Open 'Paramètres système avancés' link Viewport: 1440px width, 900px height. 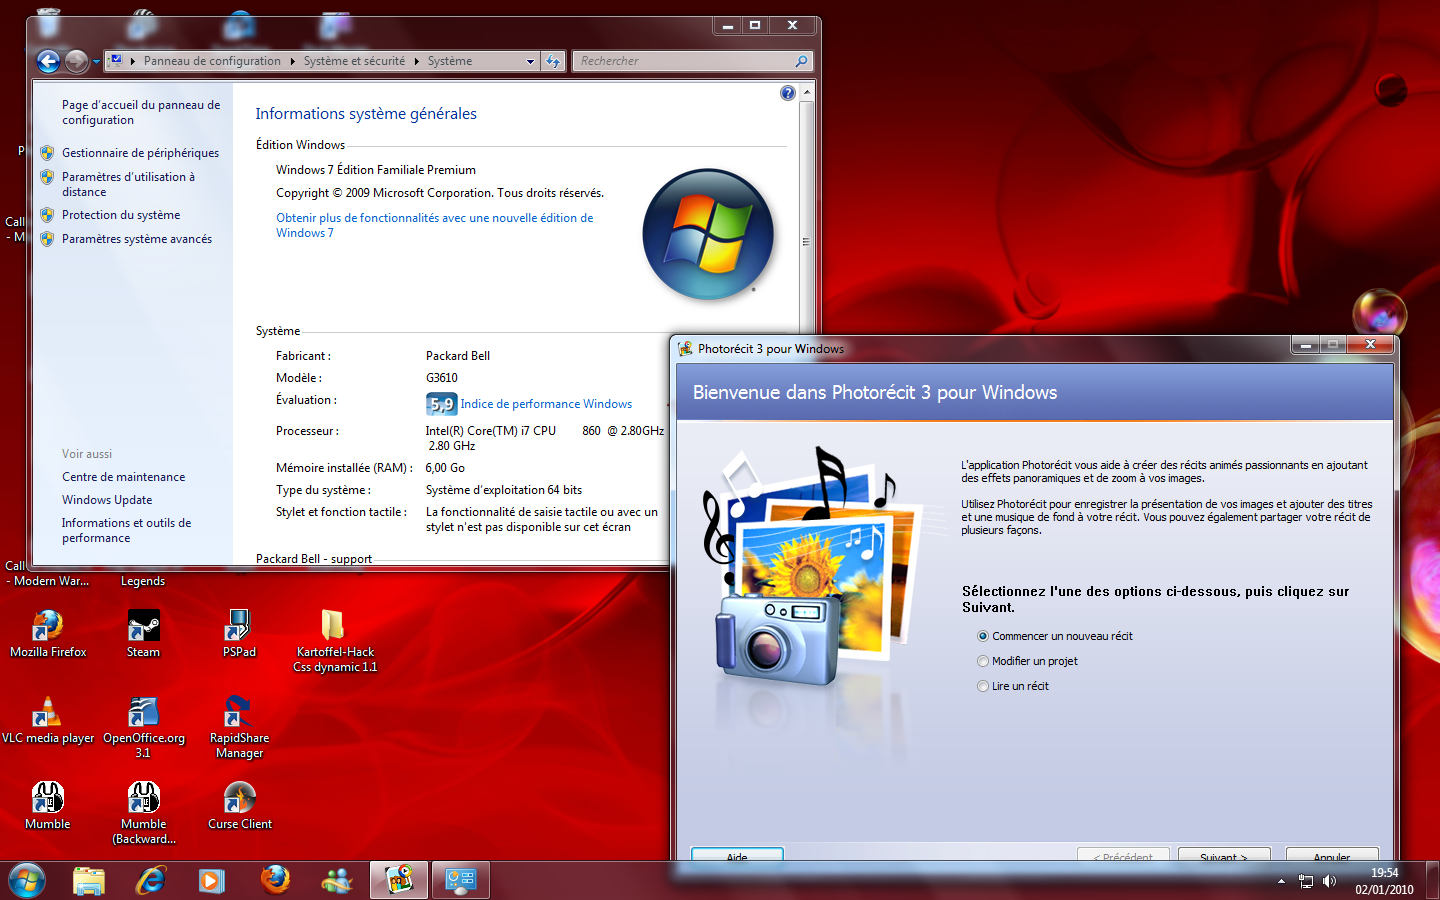[137, 239]
